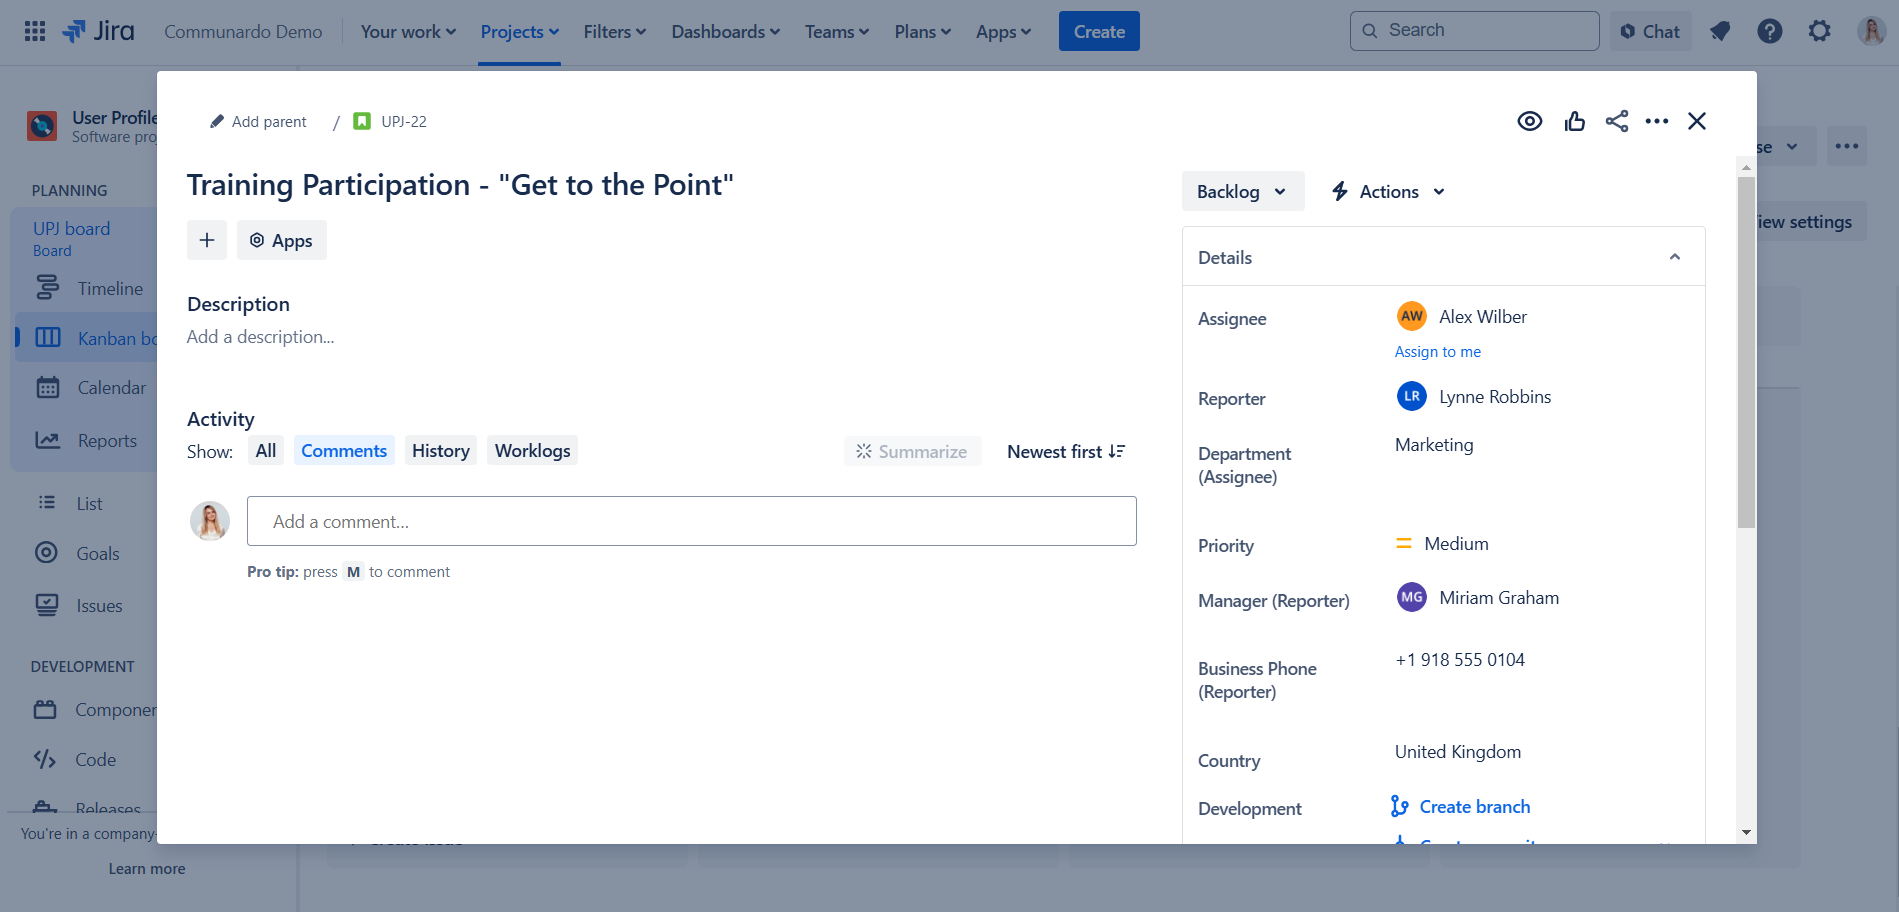
Task: Open the Dashboards menu
Action: tap(725, 31)
